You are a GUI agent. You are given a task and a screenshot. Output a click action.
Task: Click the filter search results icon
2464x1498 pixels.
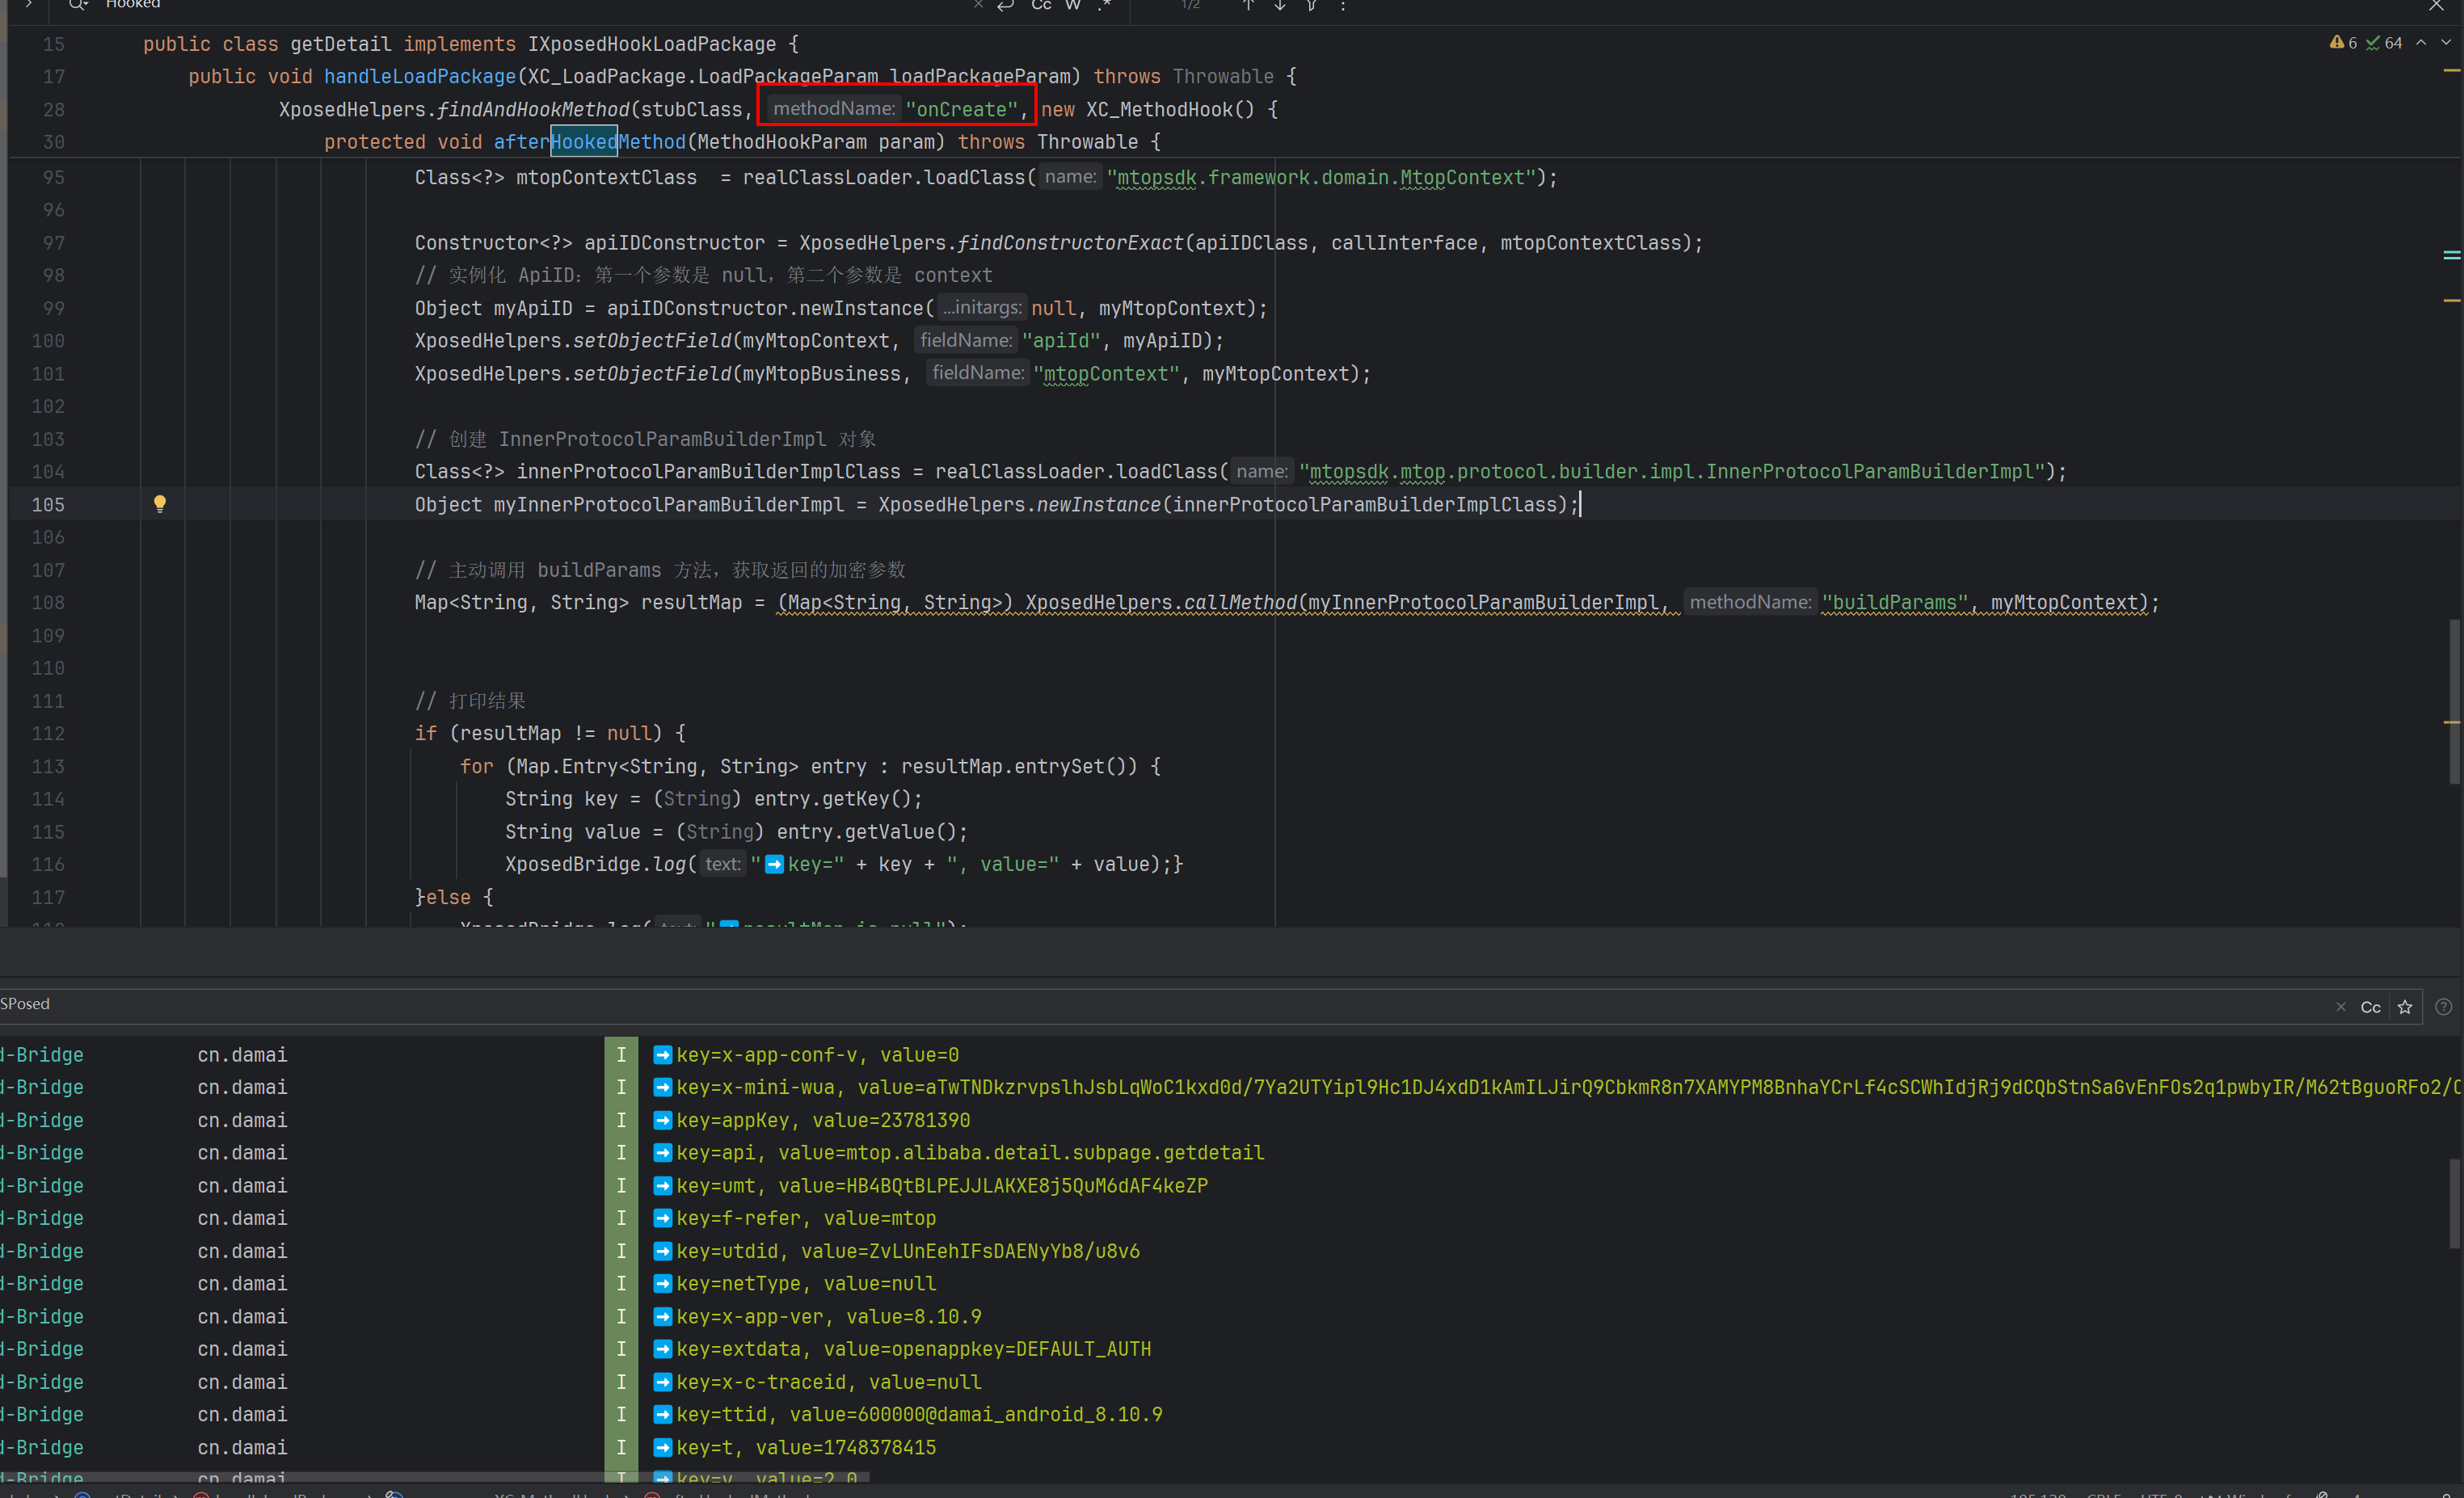[x=1311, y=5]
